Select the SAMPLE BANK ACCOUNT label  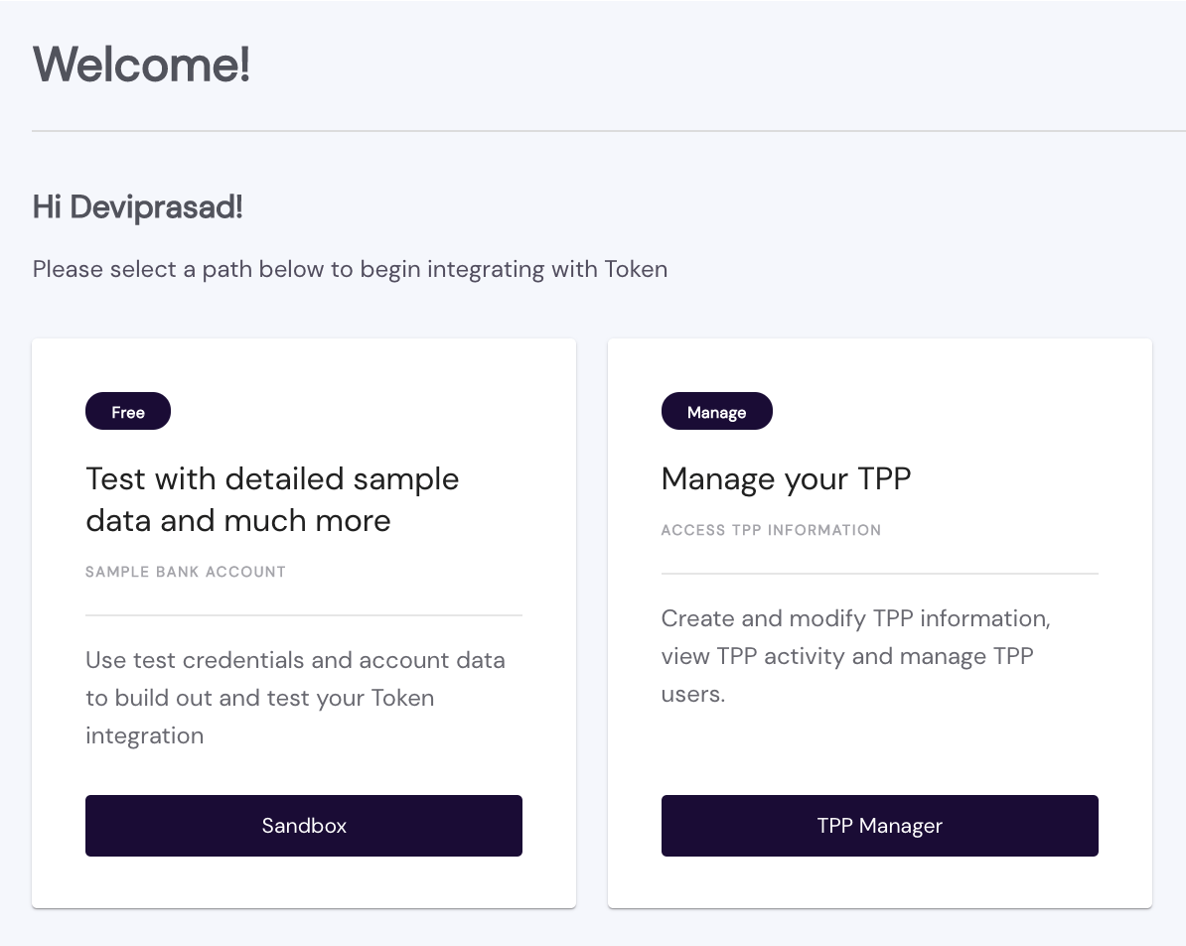[185, 572]
